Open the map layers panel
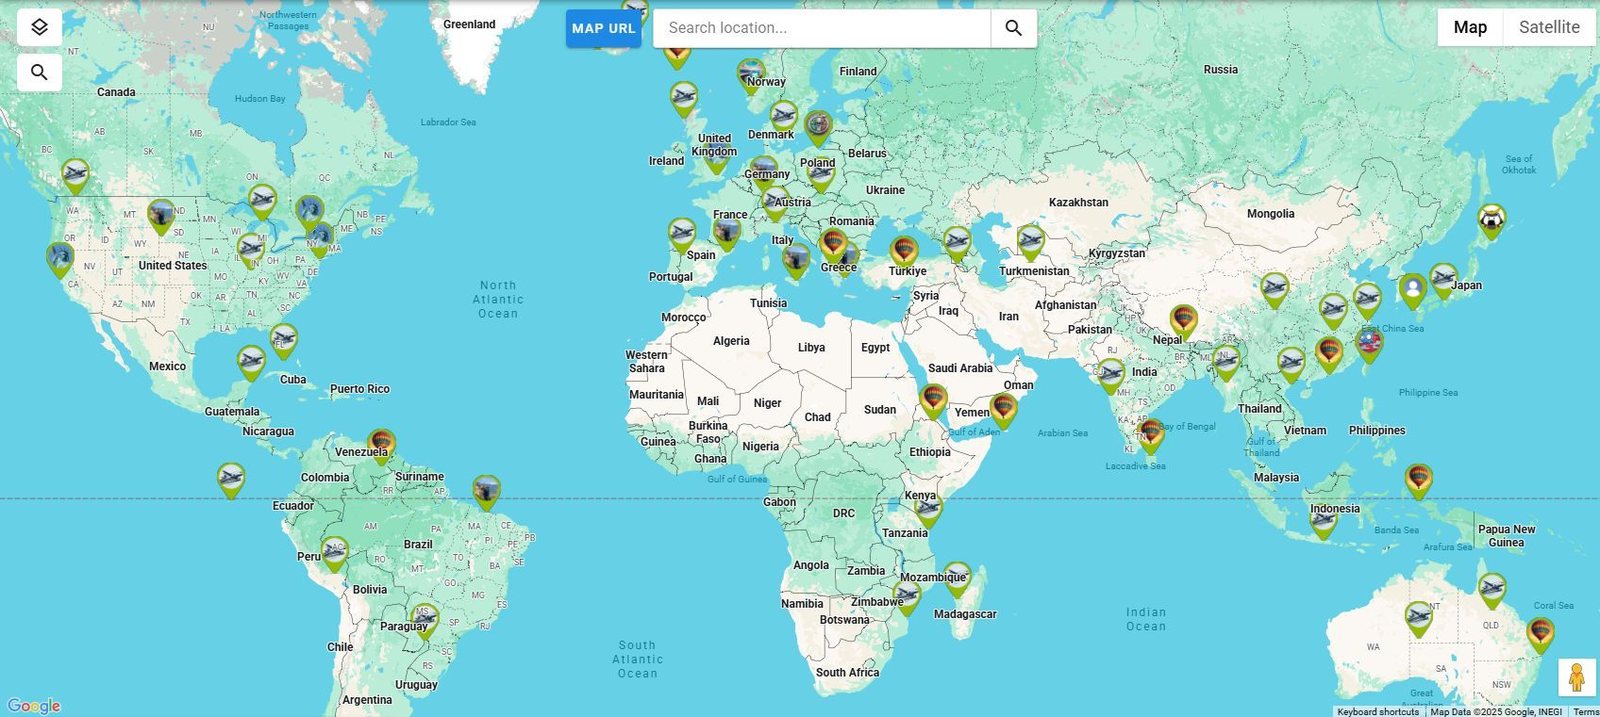This screenshot has height=717, width=1600. tap(39, 27)
